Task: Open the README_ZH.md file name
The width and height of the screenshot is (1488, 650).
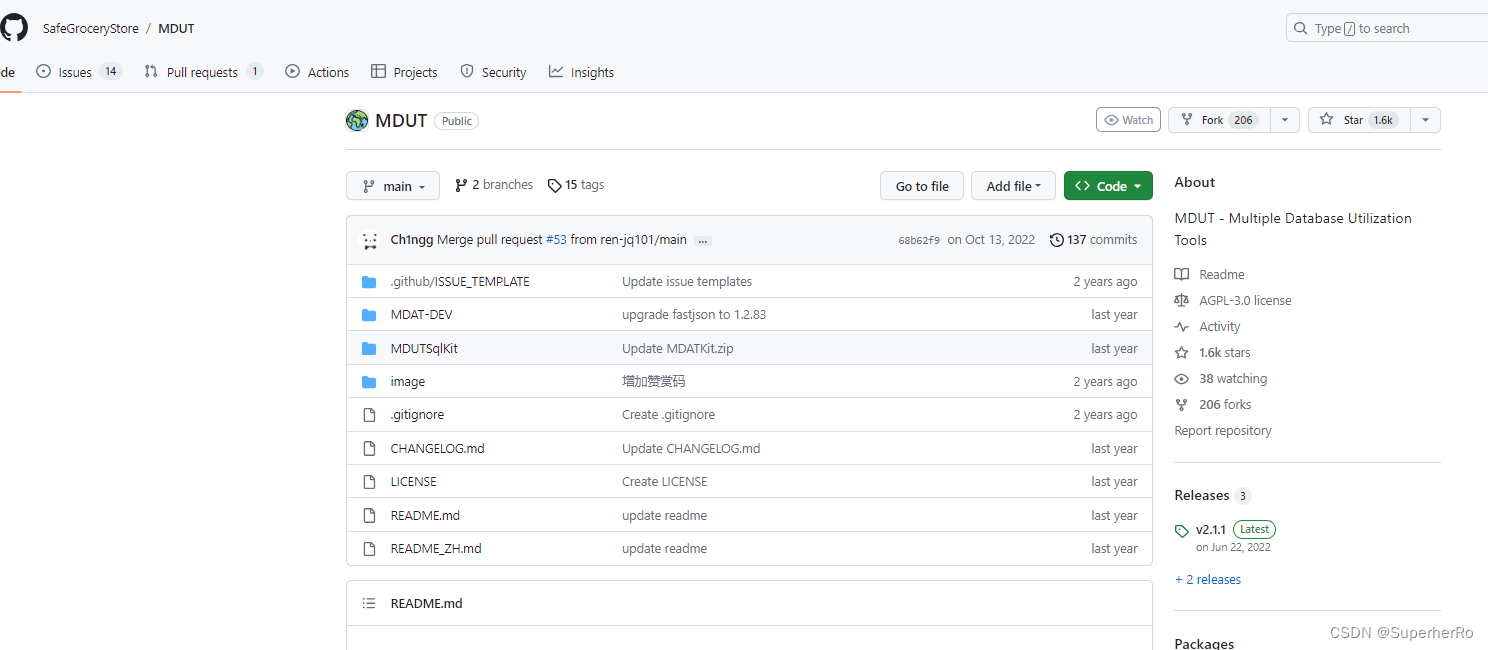Action: click(x=436, y=549)
